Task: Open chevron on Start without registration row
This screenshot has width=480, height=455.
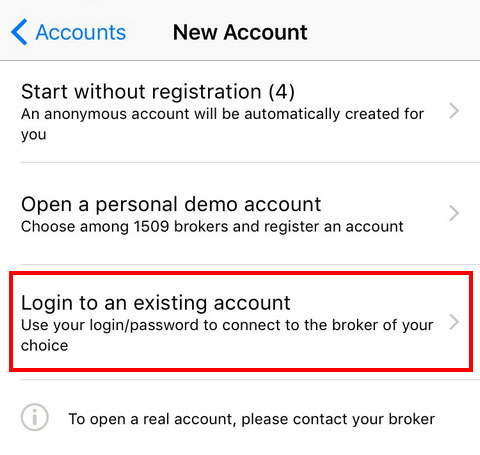Action: [x=454, y=111]
